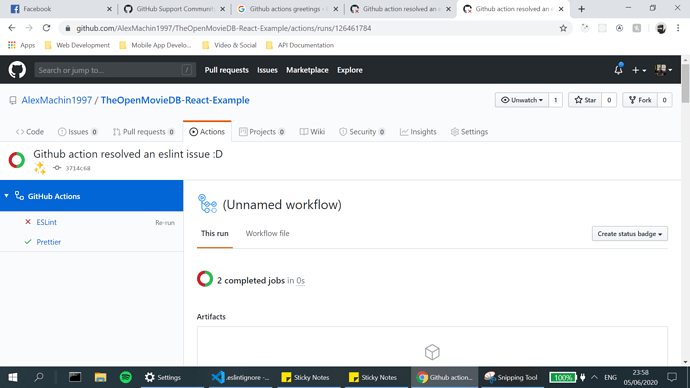The width and height of the screenshot is (690, 388).
Task: Click the browser back arrow
Action: [11, 28]
